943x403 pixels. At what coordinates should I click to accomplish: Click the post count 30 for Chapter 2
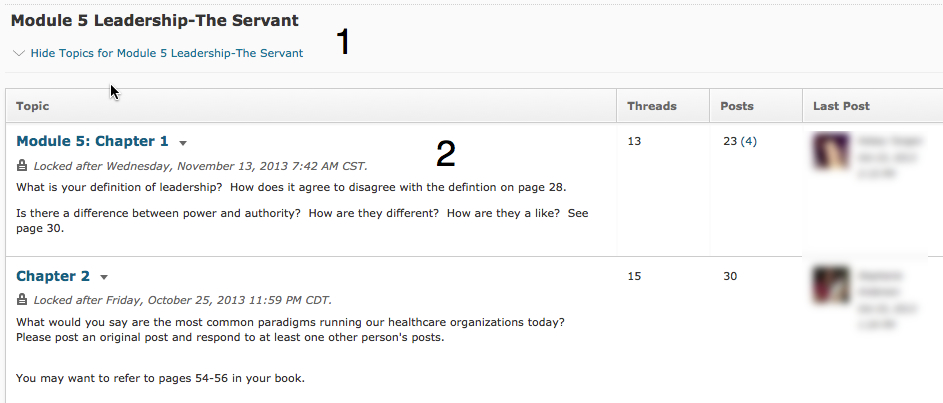click(730, 276)
